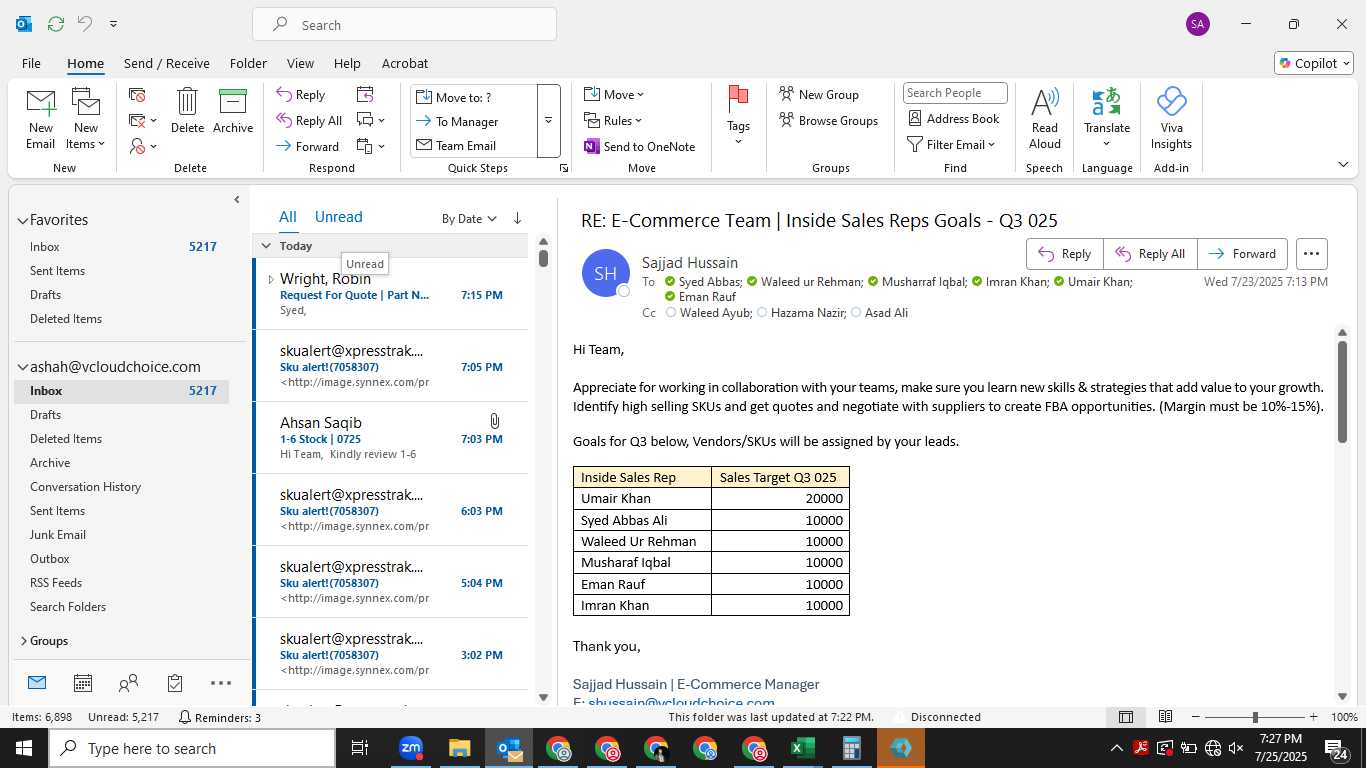Screen dimensions: 1366x768
Task: Switch to People in navigation bar
Action: click(128, 683)
